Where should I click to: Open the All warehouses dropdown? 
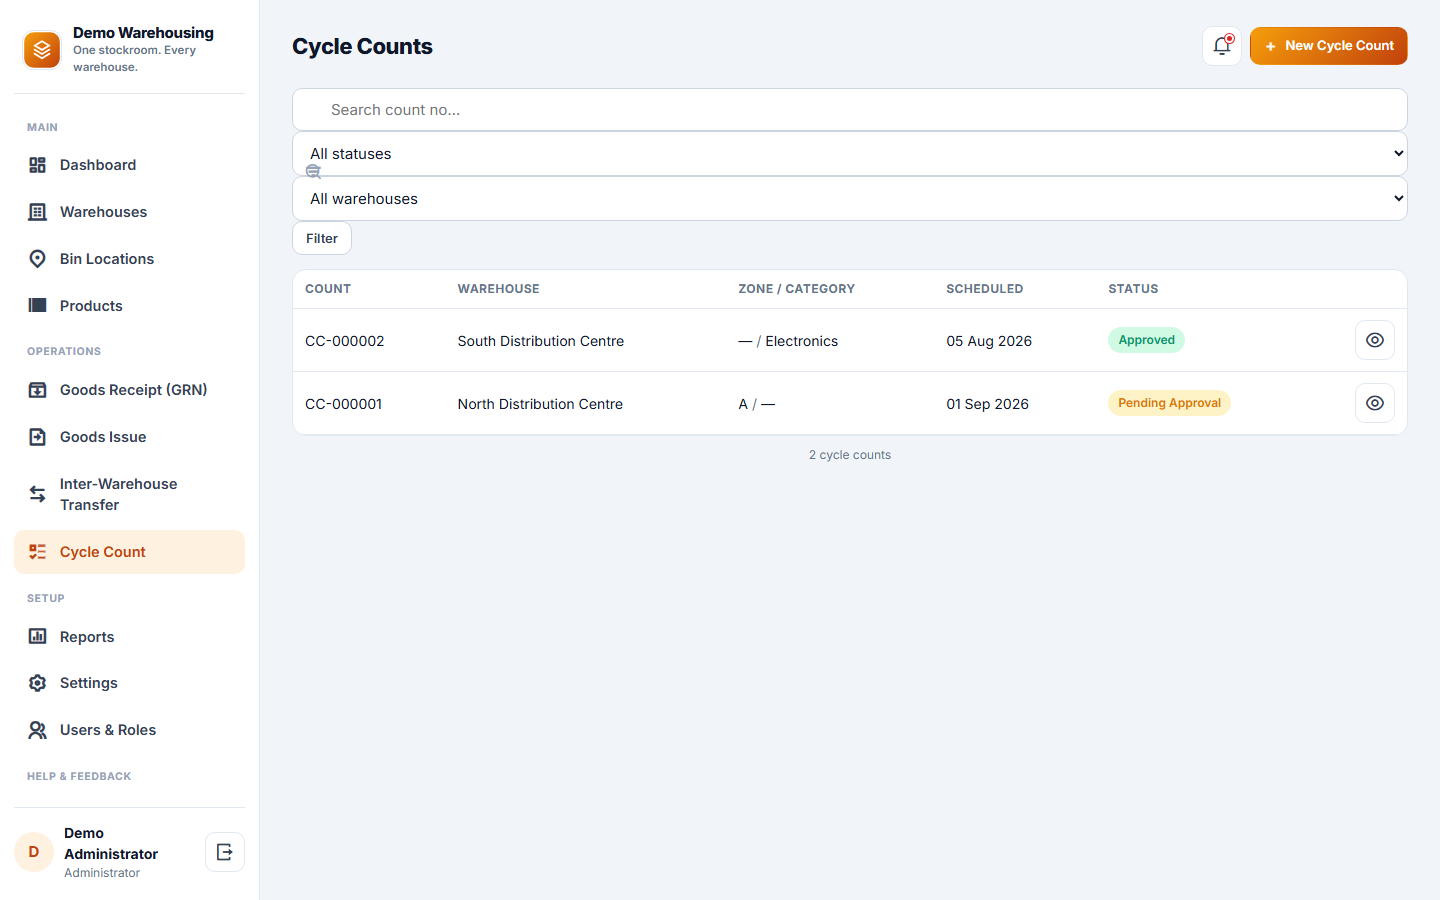[x=850, y=199]
